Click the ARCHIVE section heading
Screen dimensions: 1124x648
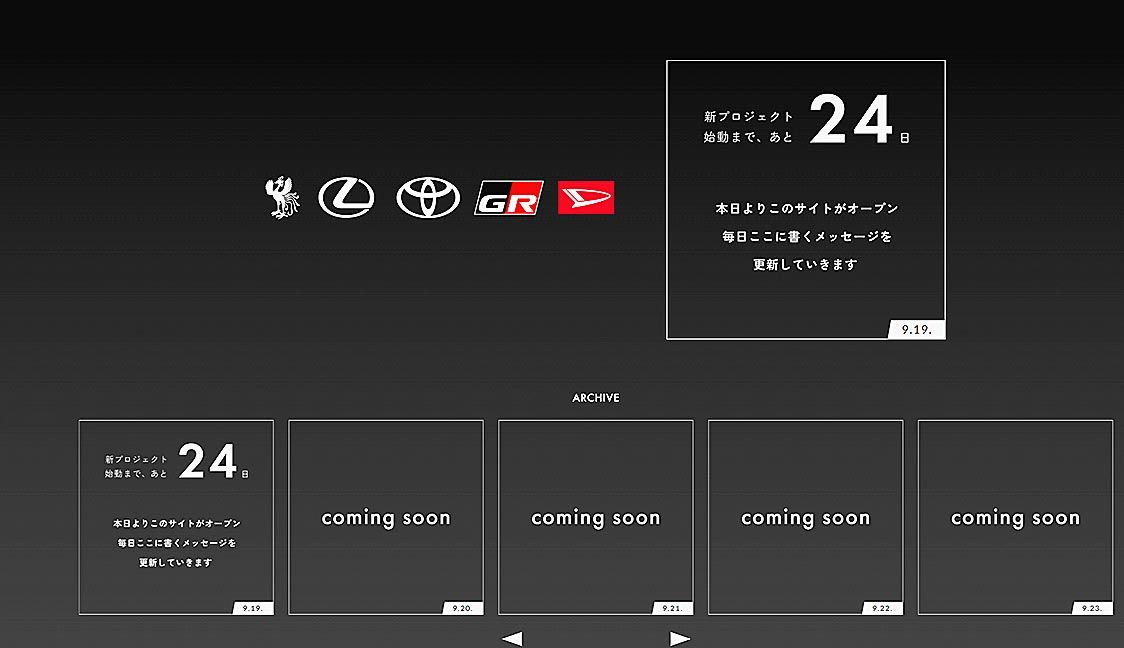pos(596,398)
